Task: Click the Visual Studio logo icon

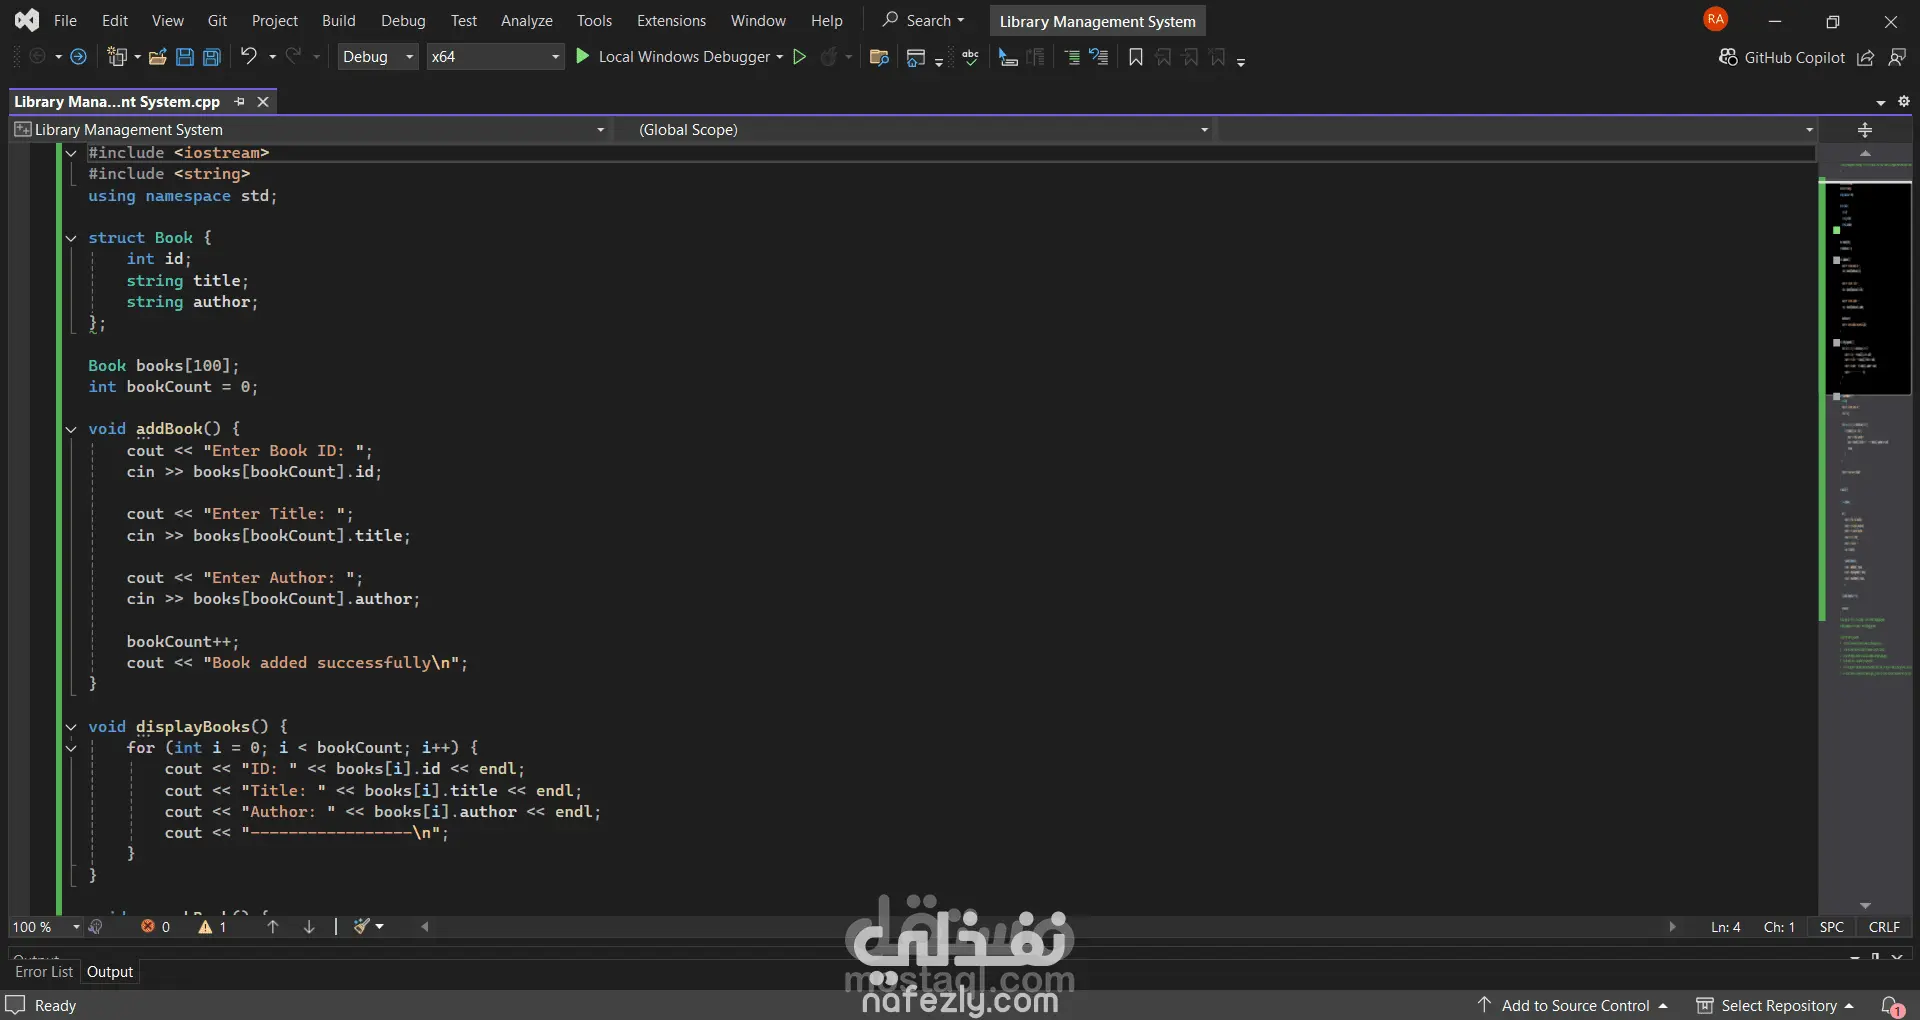Action: point(27,20)
